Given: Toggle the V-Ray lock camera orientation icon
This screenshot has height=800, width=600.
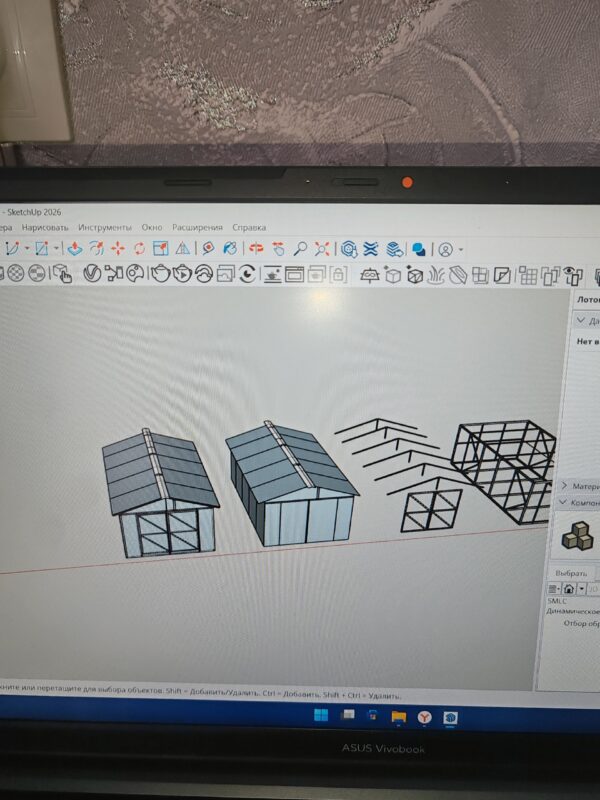Looking at the screenshot, I should click(338, 274).
